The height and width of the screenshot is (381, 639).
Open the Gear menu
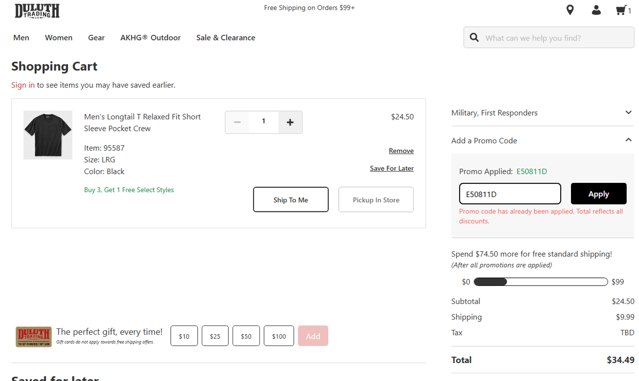point(96,37)
